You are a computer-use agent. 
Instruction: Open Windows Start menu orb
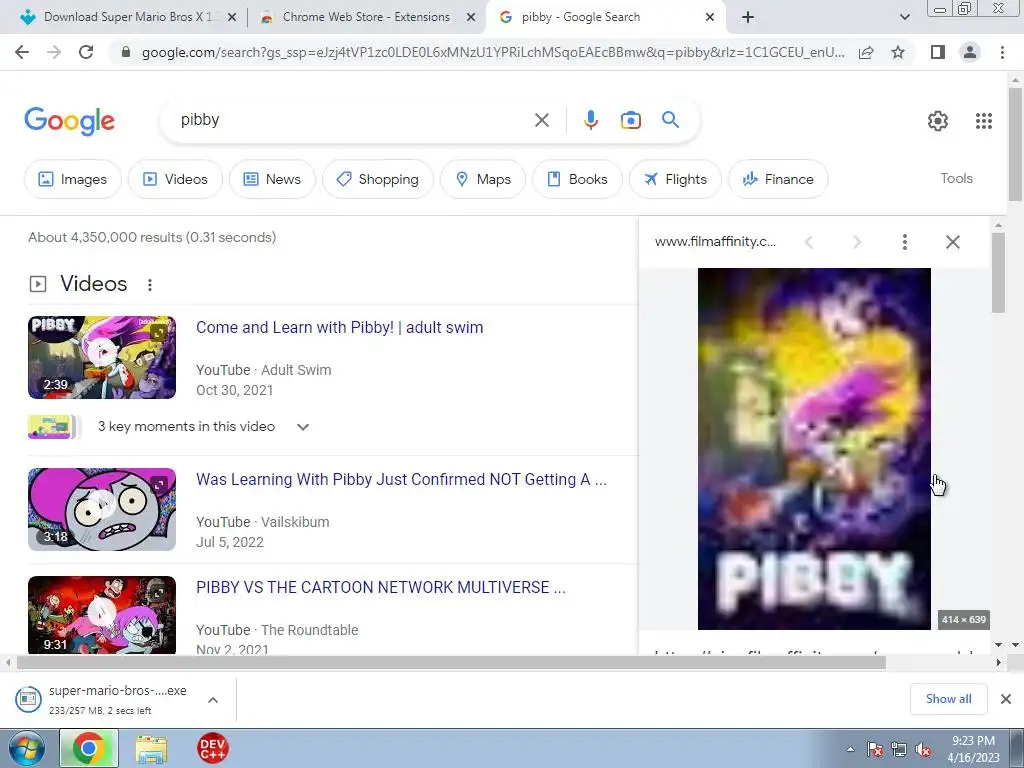(x=27, y=748)
